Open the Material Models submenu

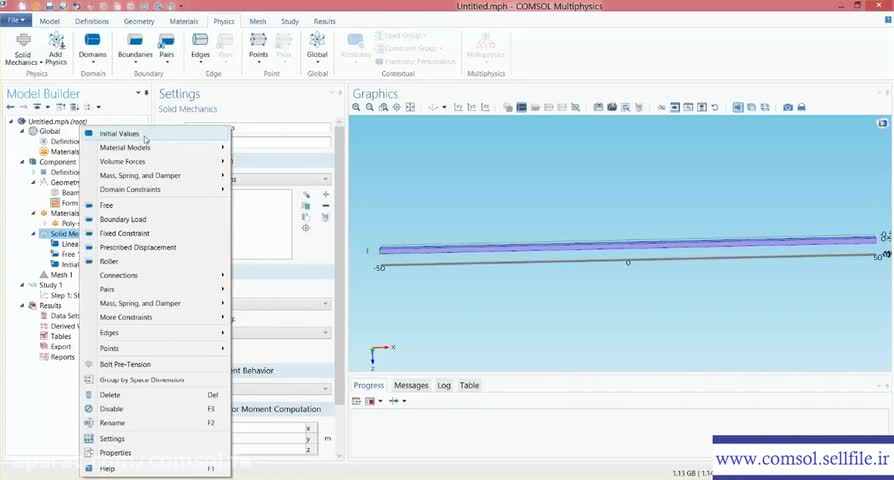pyautogui.click(x=156, y=147)
